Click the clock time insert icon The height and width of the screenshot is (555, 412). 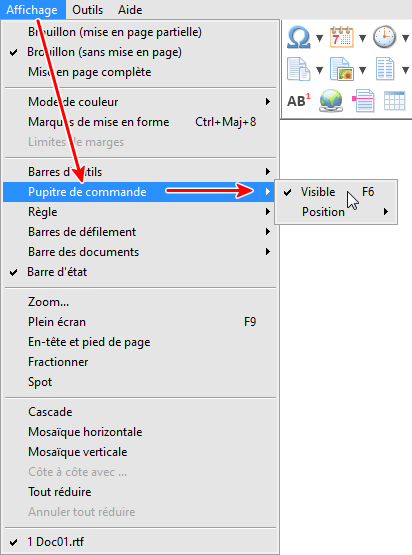tap(384, 37)
